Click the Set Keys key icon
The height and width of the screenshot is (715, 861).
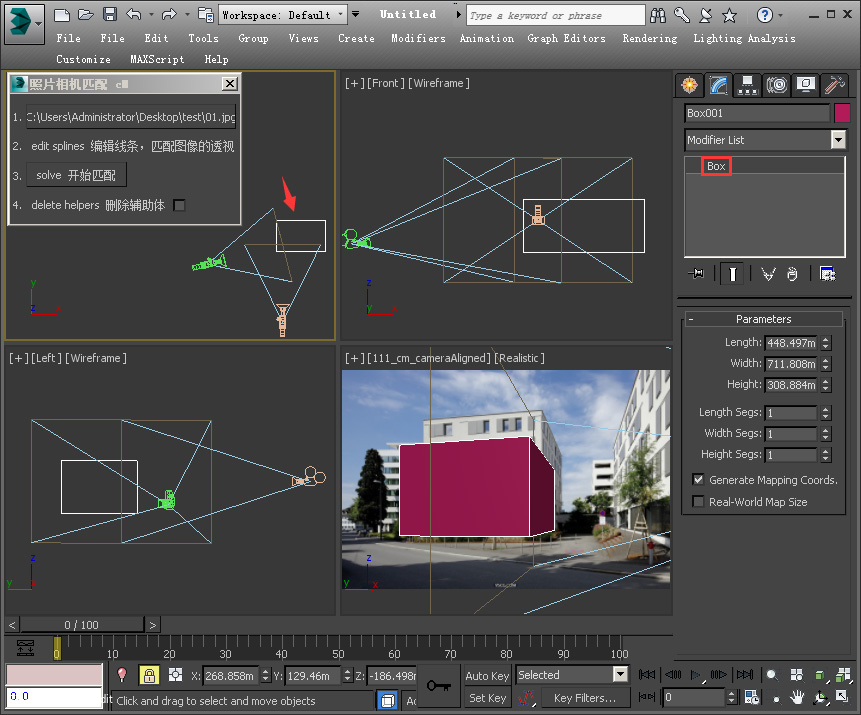coord(438,685)
